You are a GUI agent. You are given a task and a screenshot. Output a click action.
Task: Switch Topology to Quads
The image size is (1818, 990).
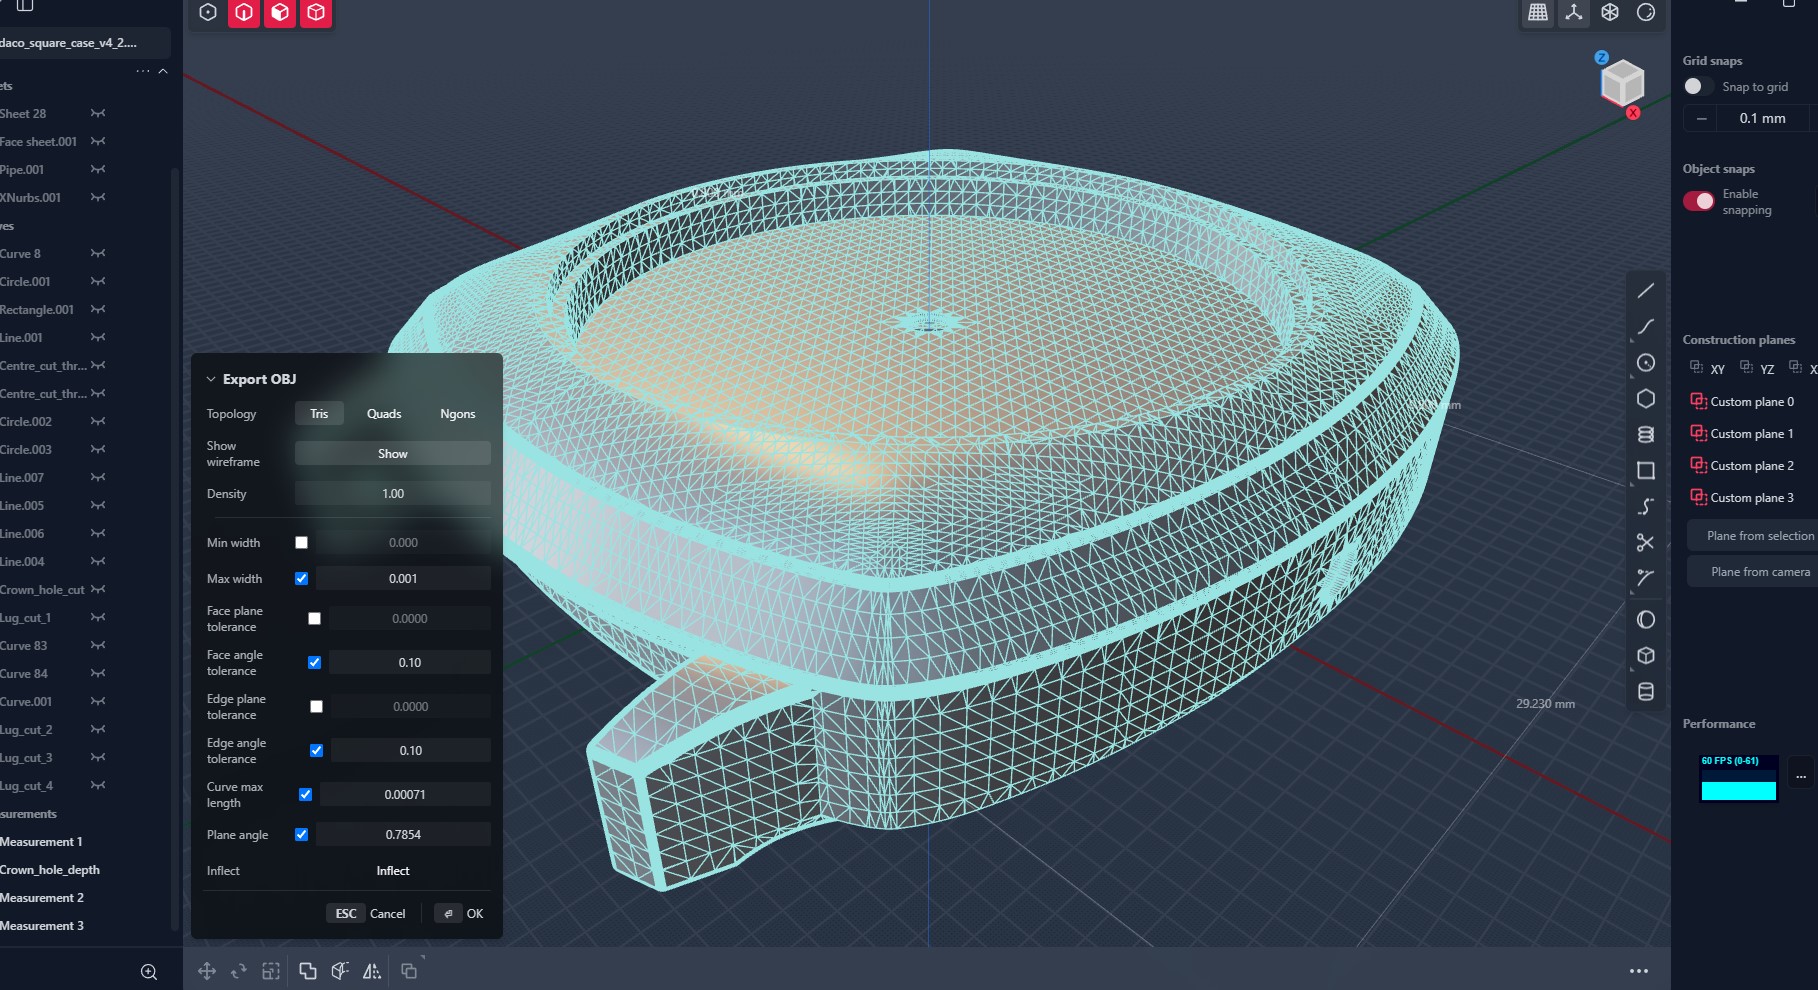384,414
